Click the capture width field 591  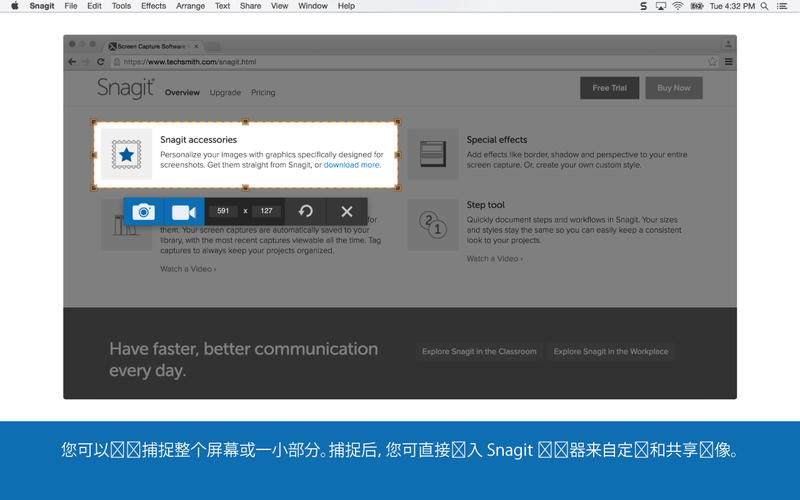223,211
